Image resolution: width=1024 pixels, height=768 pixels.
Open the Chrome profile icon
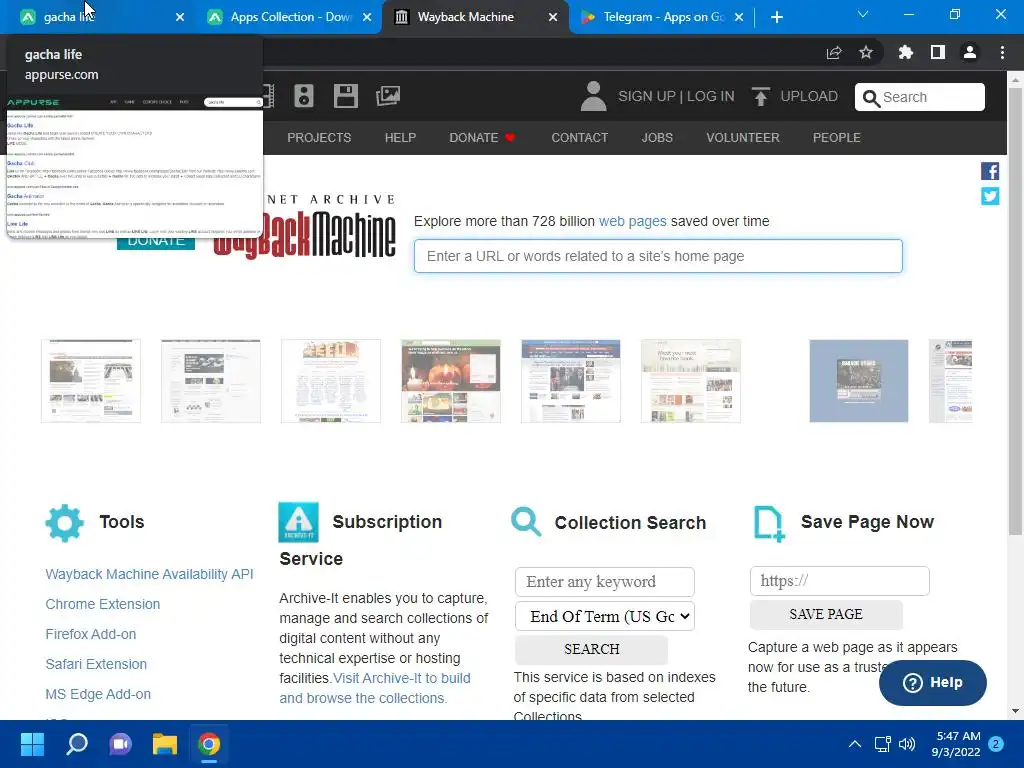(970, 52)
